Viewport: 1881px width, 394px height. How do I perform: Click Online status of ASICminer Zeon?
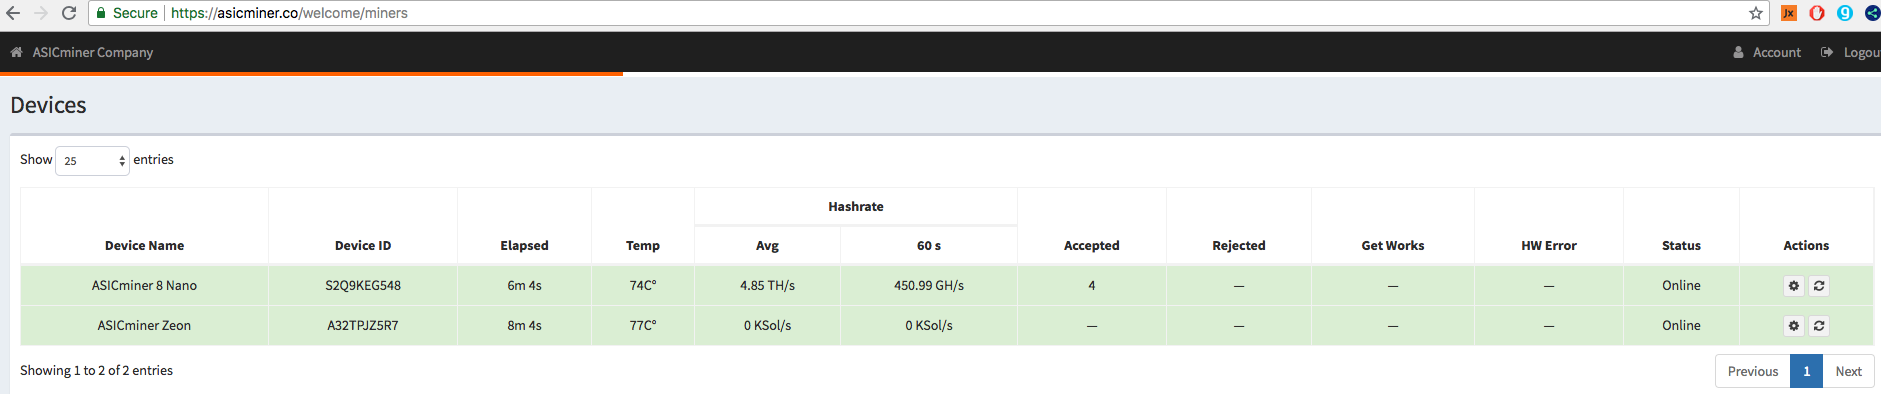click(1681, 326)
